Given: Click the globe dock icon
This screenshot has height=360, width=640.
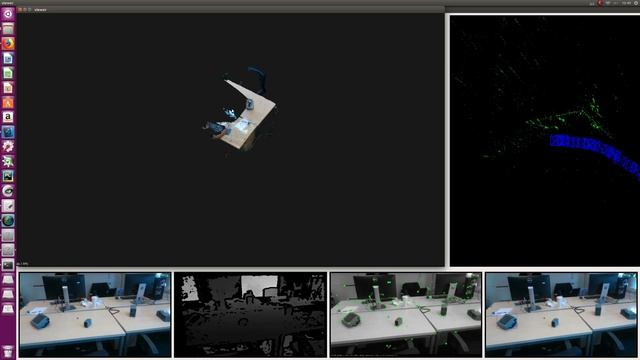Looking at the screenshot, I should click(8, 220).
